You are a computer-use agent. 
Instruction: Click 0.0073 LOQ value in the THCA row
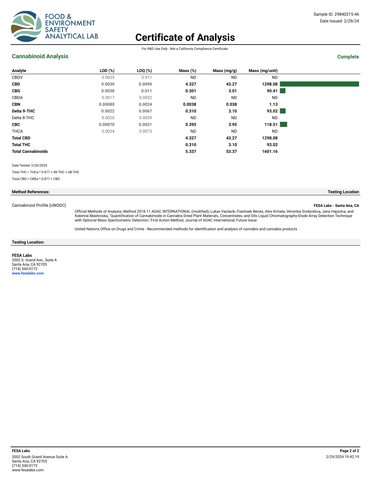click(145, 131)
